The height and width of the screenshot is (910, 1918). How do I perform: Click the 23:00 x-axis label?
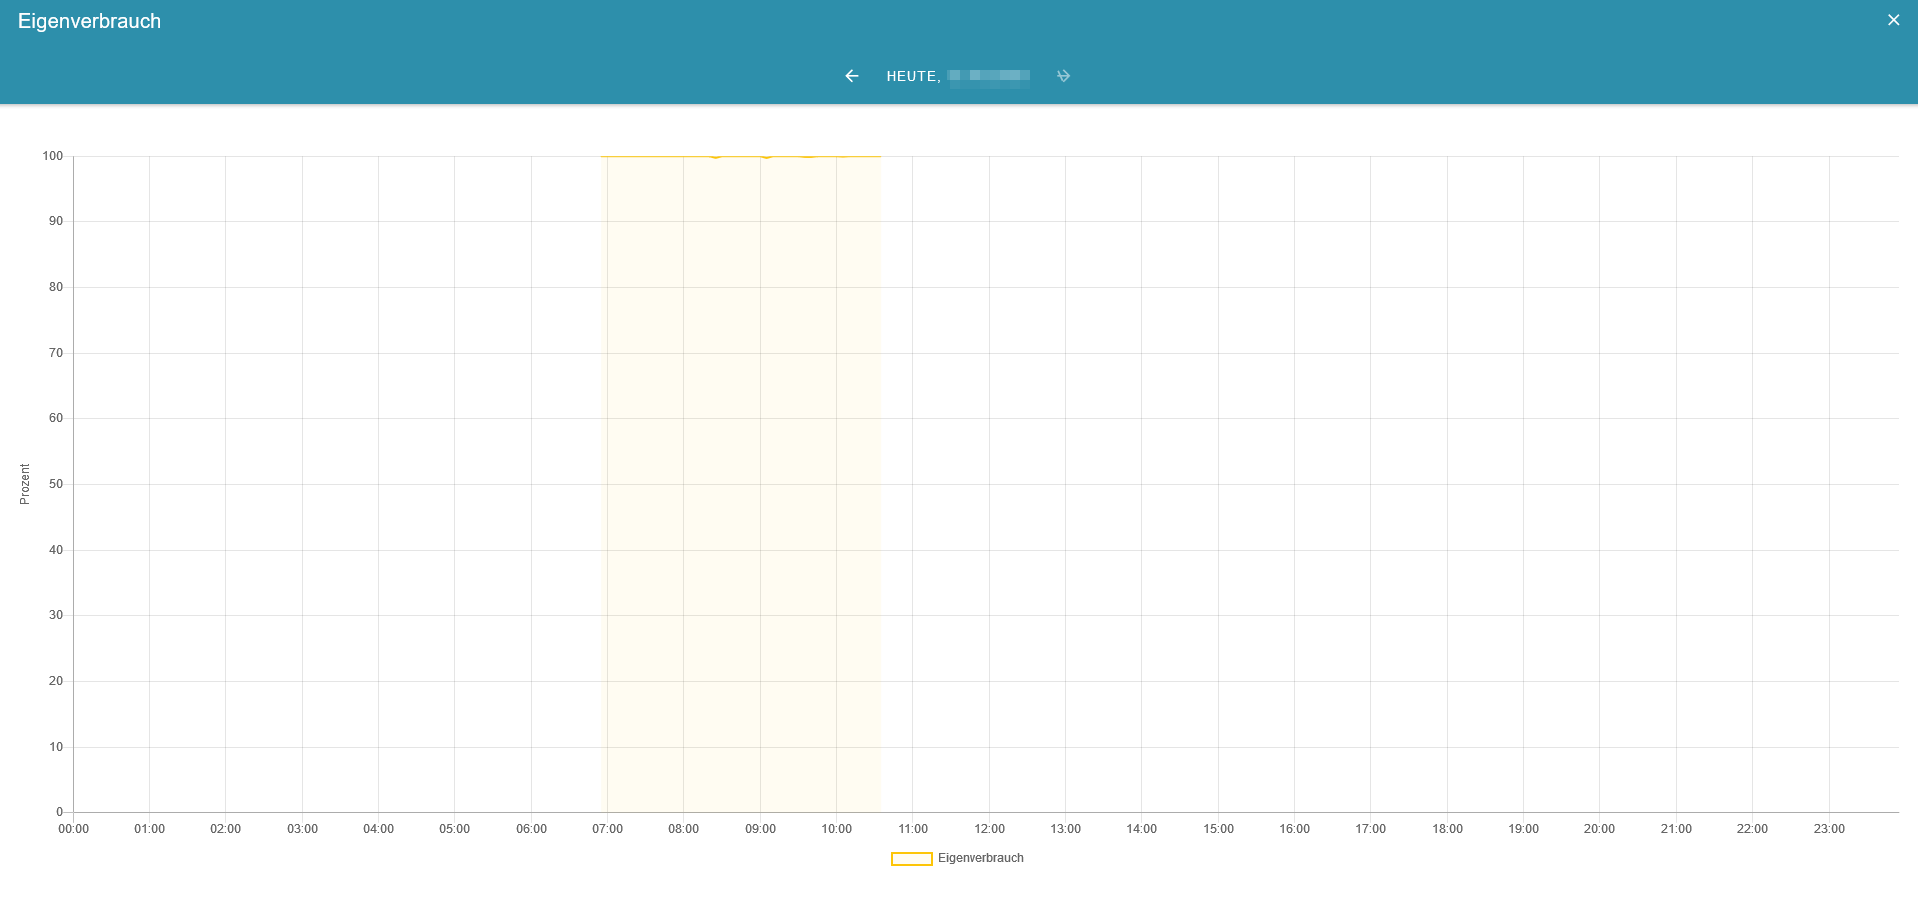[1829, 829]
